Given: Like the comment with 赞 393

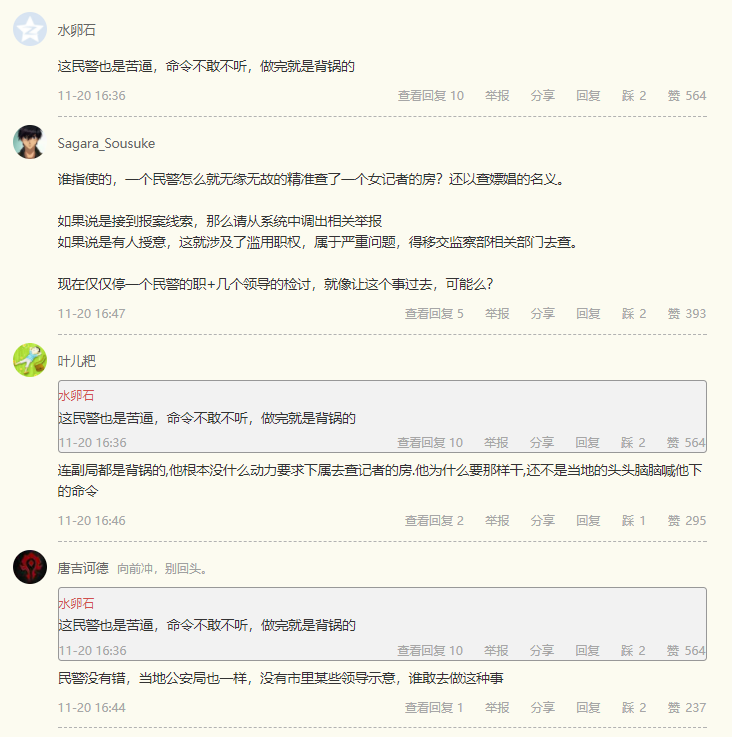Looking at the screenshot, I should tap(687, 313).
